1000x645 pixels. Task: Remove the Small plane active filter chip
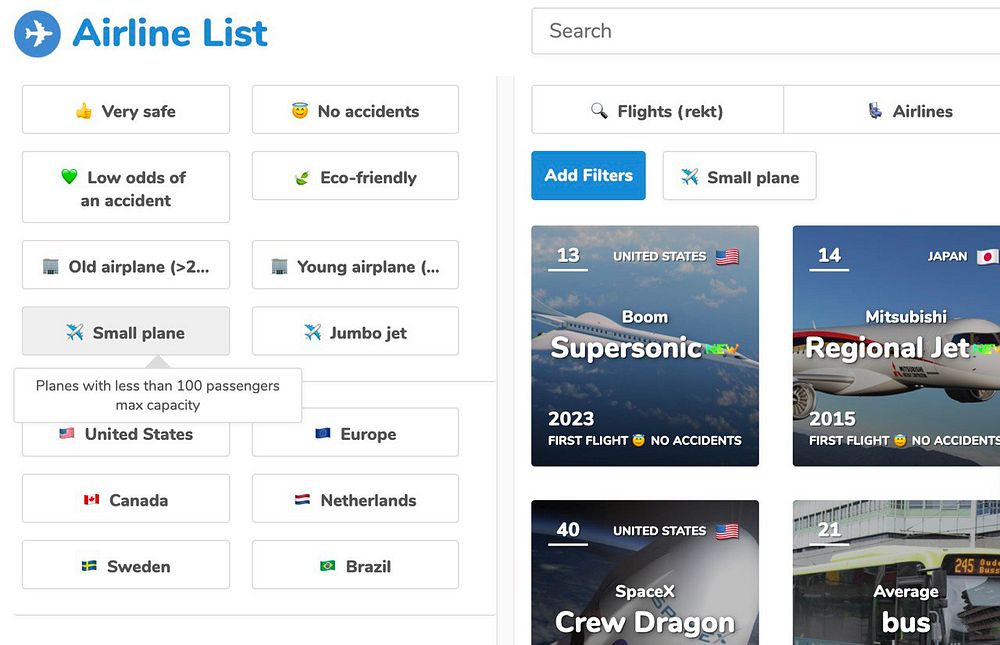click(x=739, y=176)
